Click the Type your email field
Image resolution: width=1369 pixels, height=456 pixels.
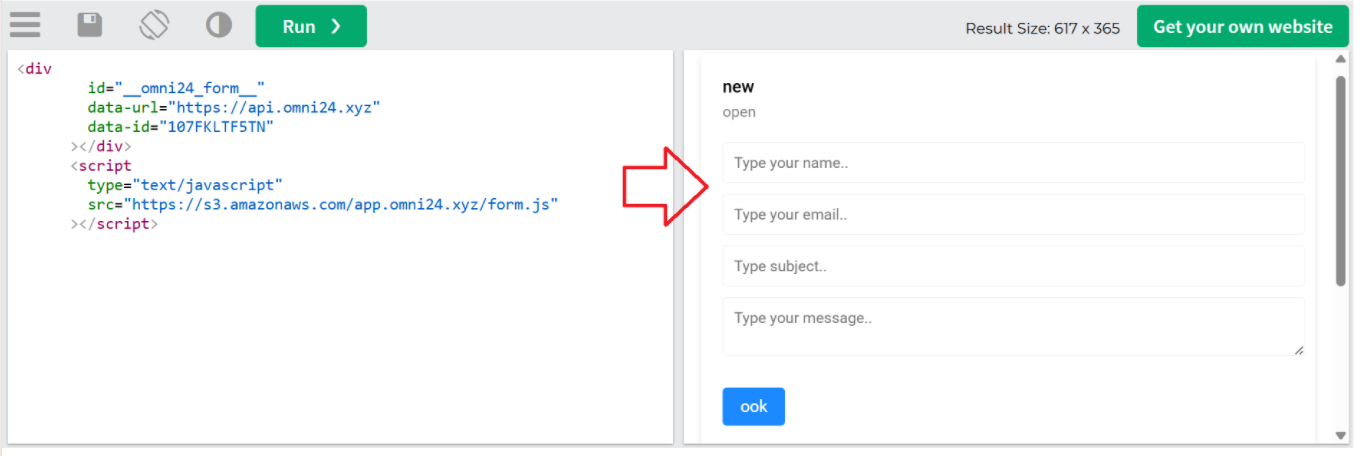click(x=1013, y=215)
